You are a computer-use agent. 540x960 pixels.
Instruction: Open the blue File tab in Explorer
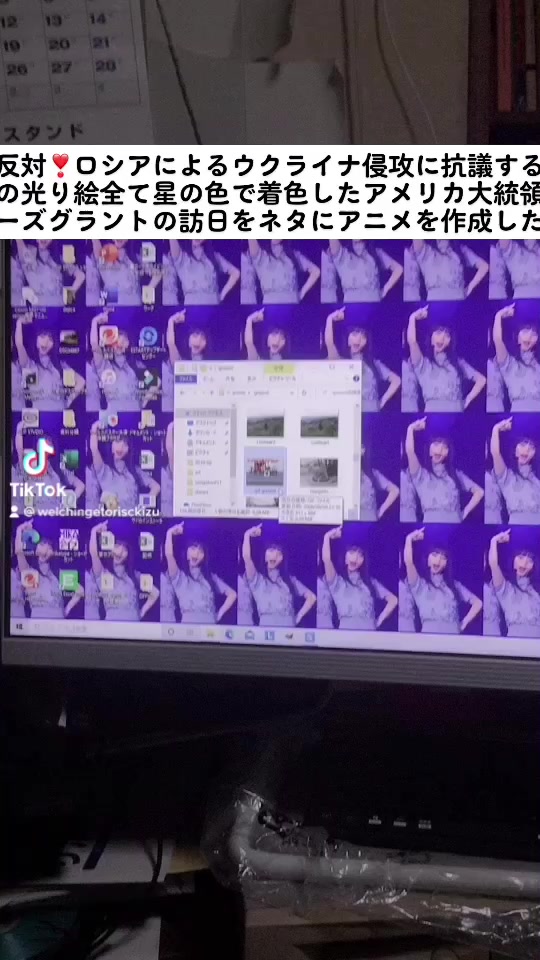(x=186, y=378)
